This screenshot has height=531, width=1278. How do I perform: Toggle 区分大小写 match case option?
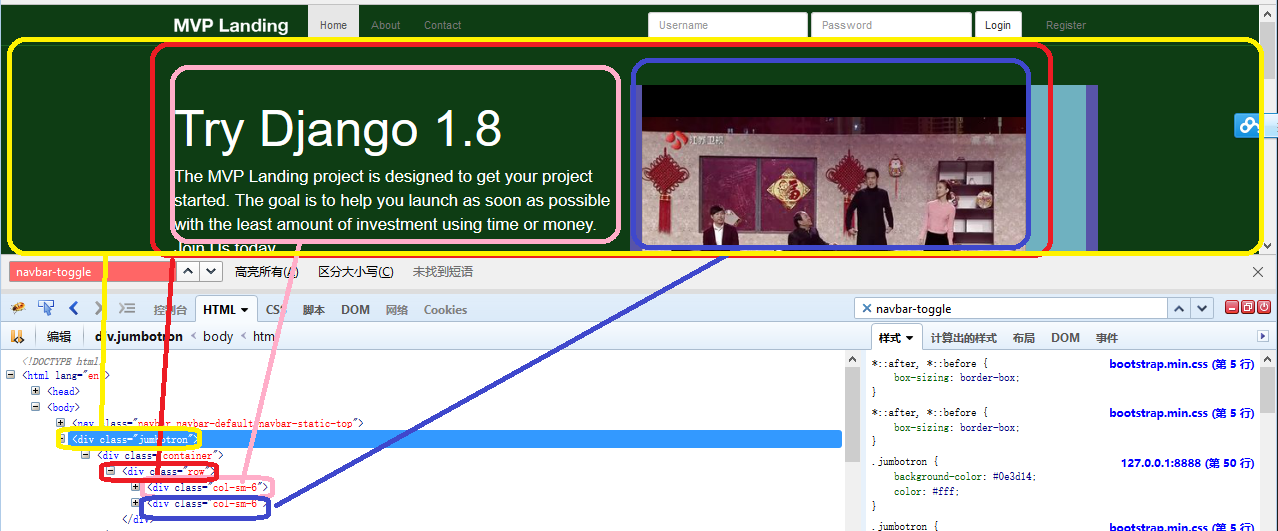[355, 272]
